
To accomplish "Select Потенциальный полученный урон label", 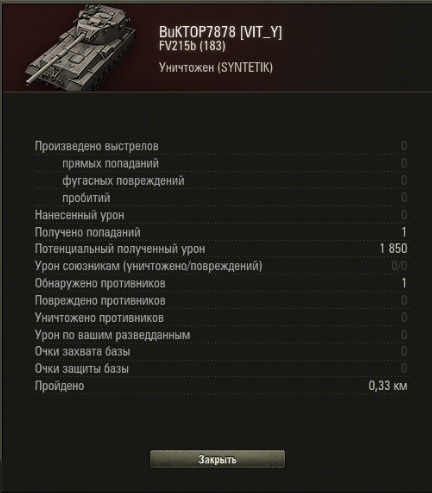I will coord(120,249).
